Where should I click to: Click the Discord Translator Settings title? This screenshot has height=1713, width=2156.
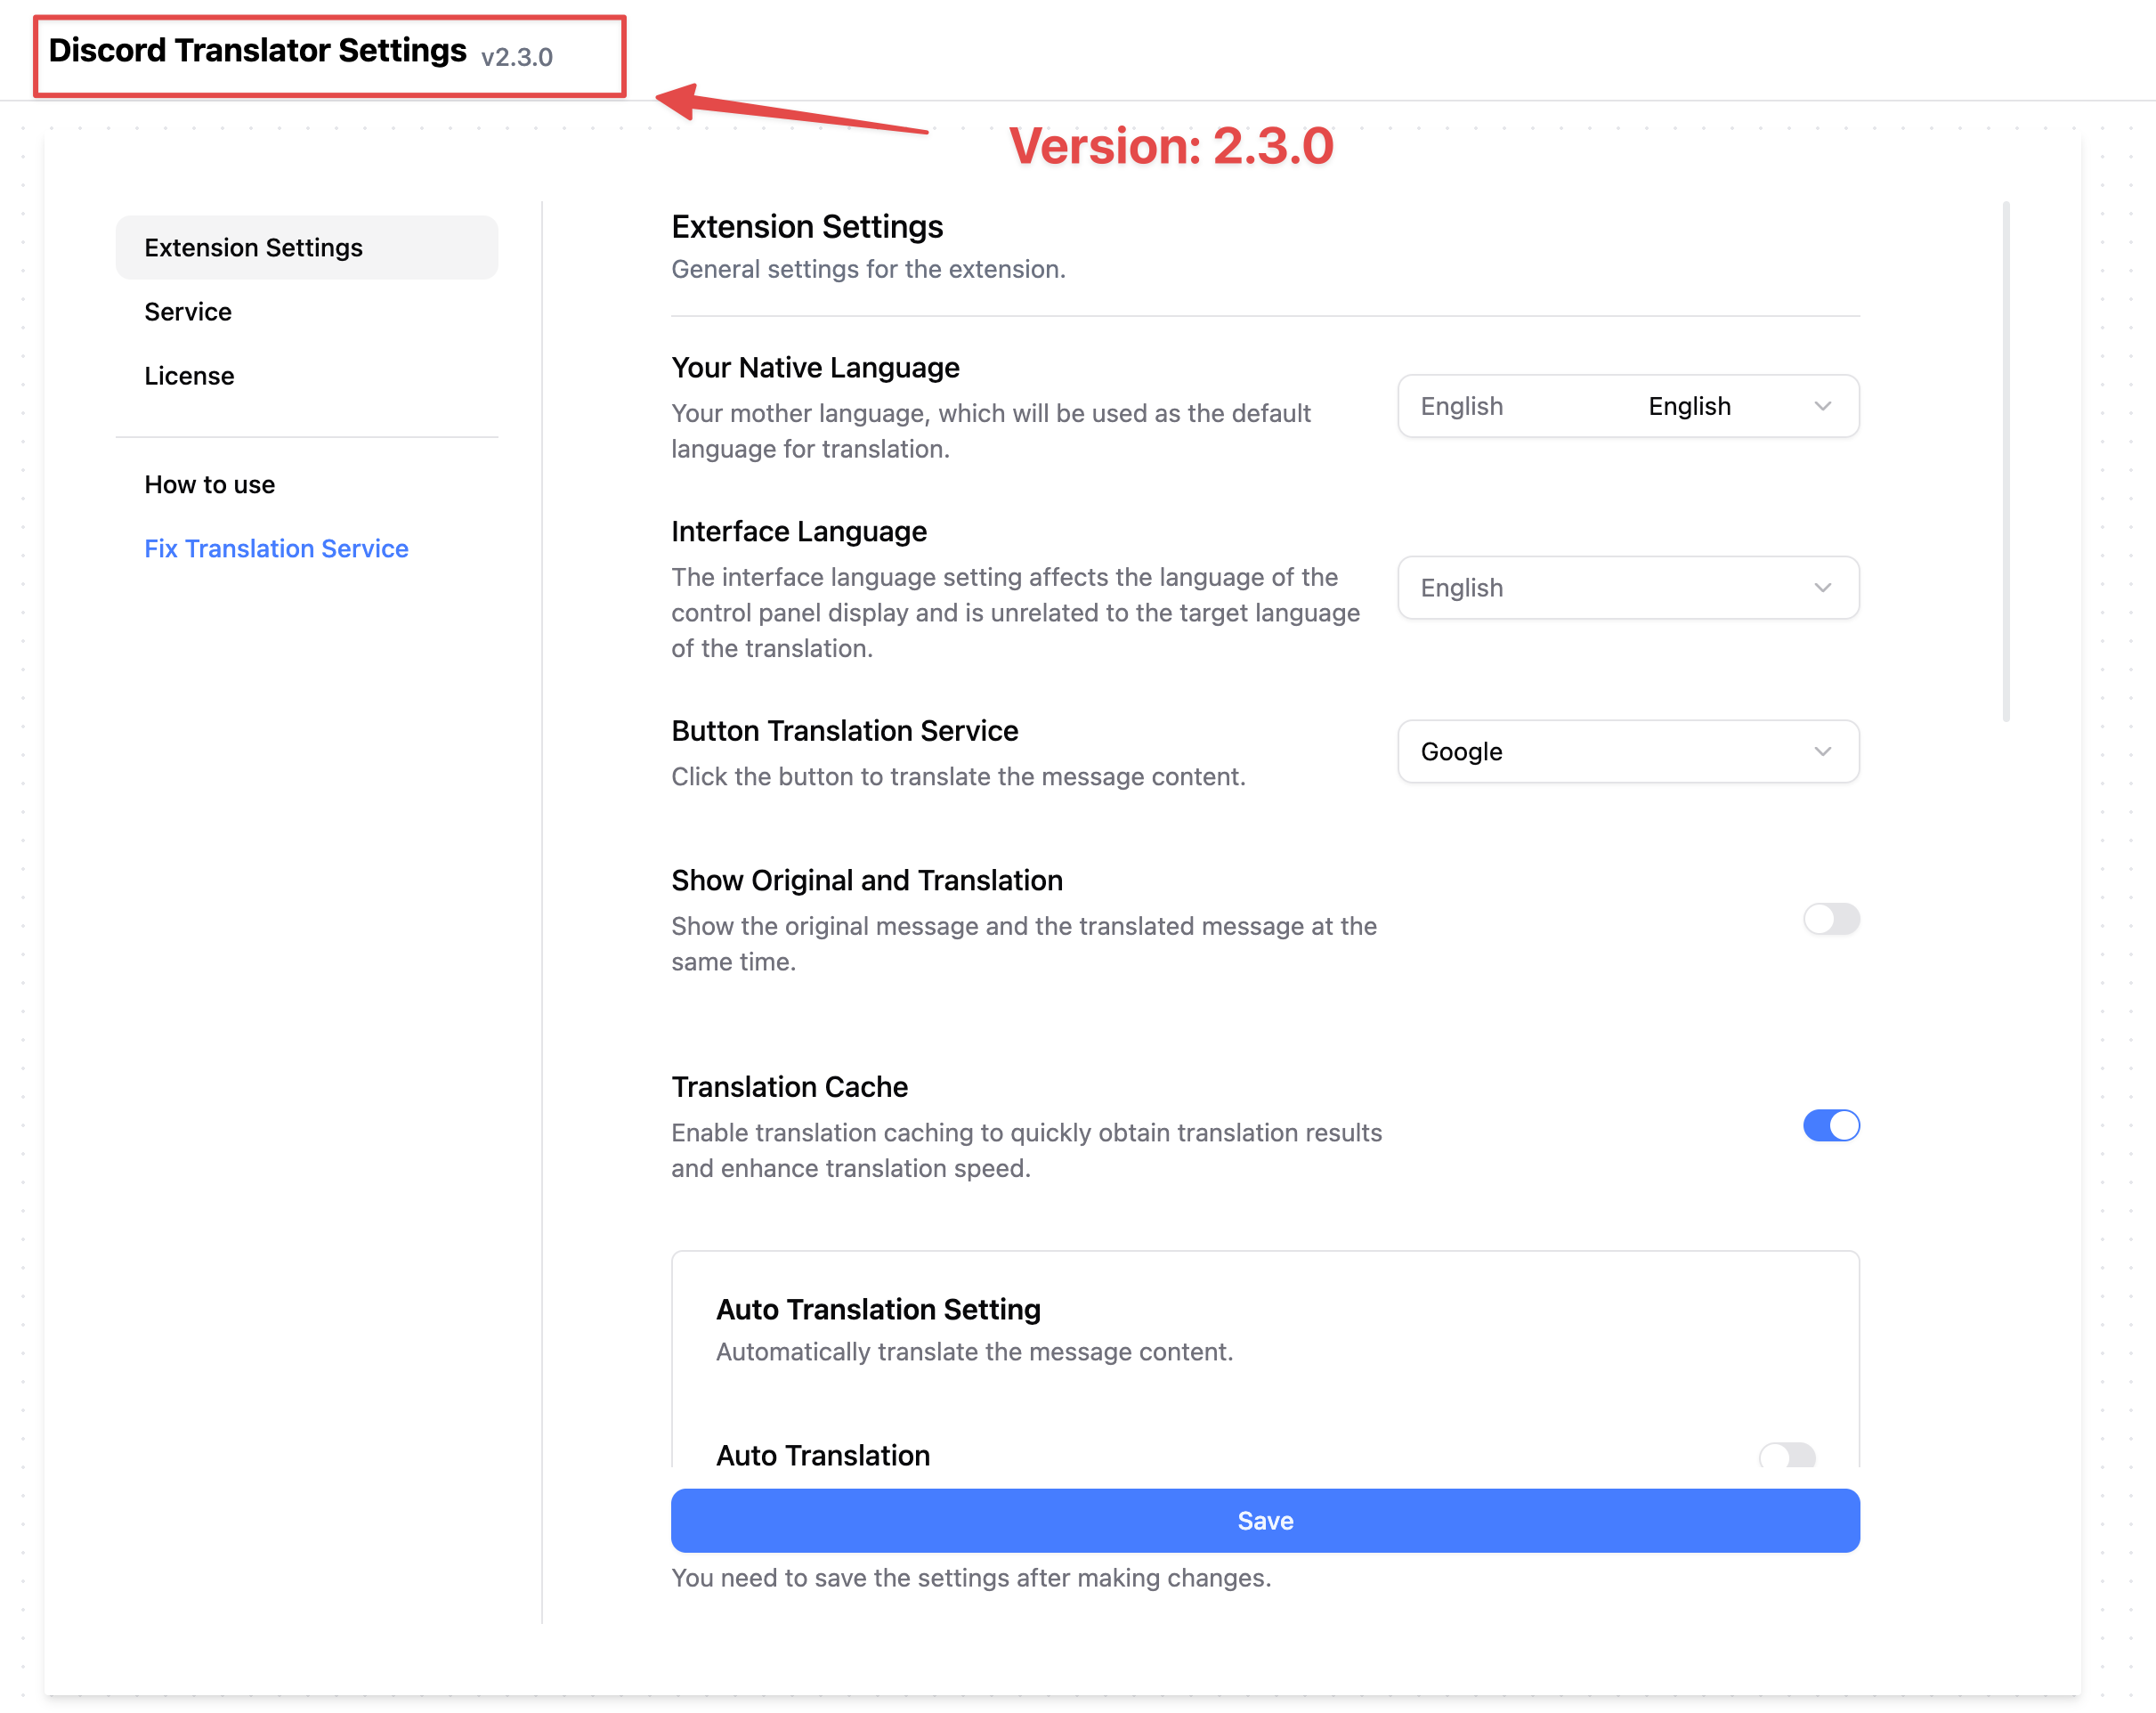click(x=257, y=50)
